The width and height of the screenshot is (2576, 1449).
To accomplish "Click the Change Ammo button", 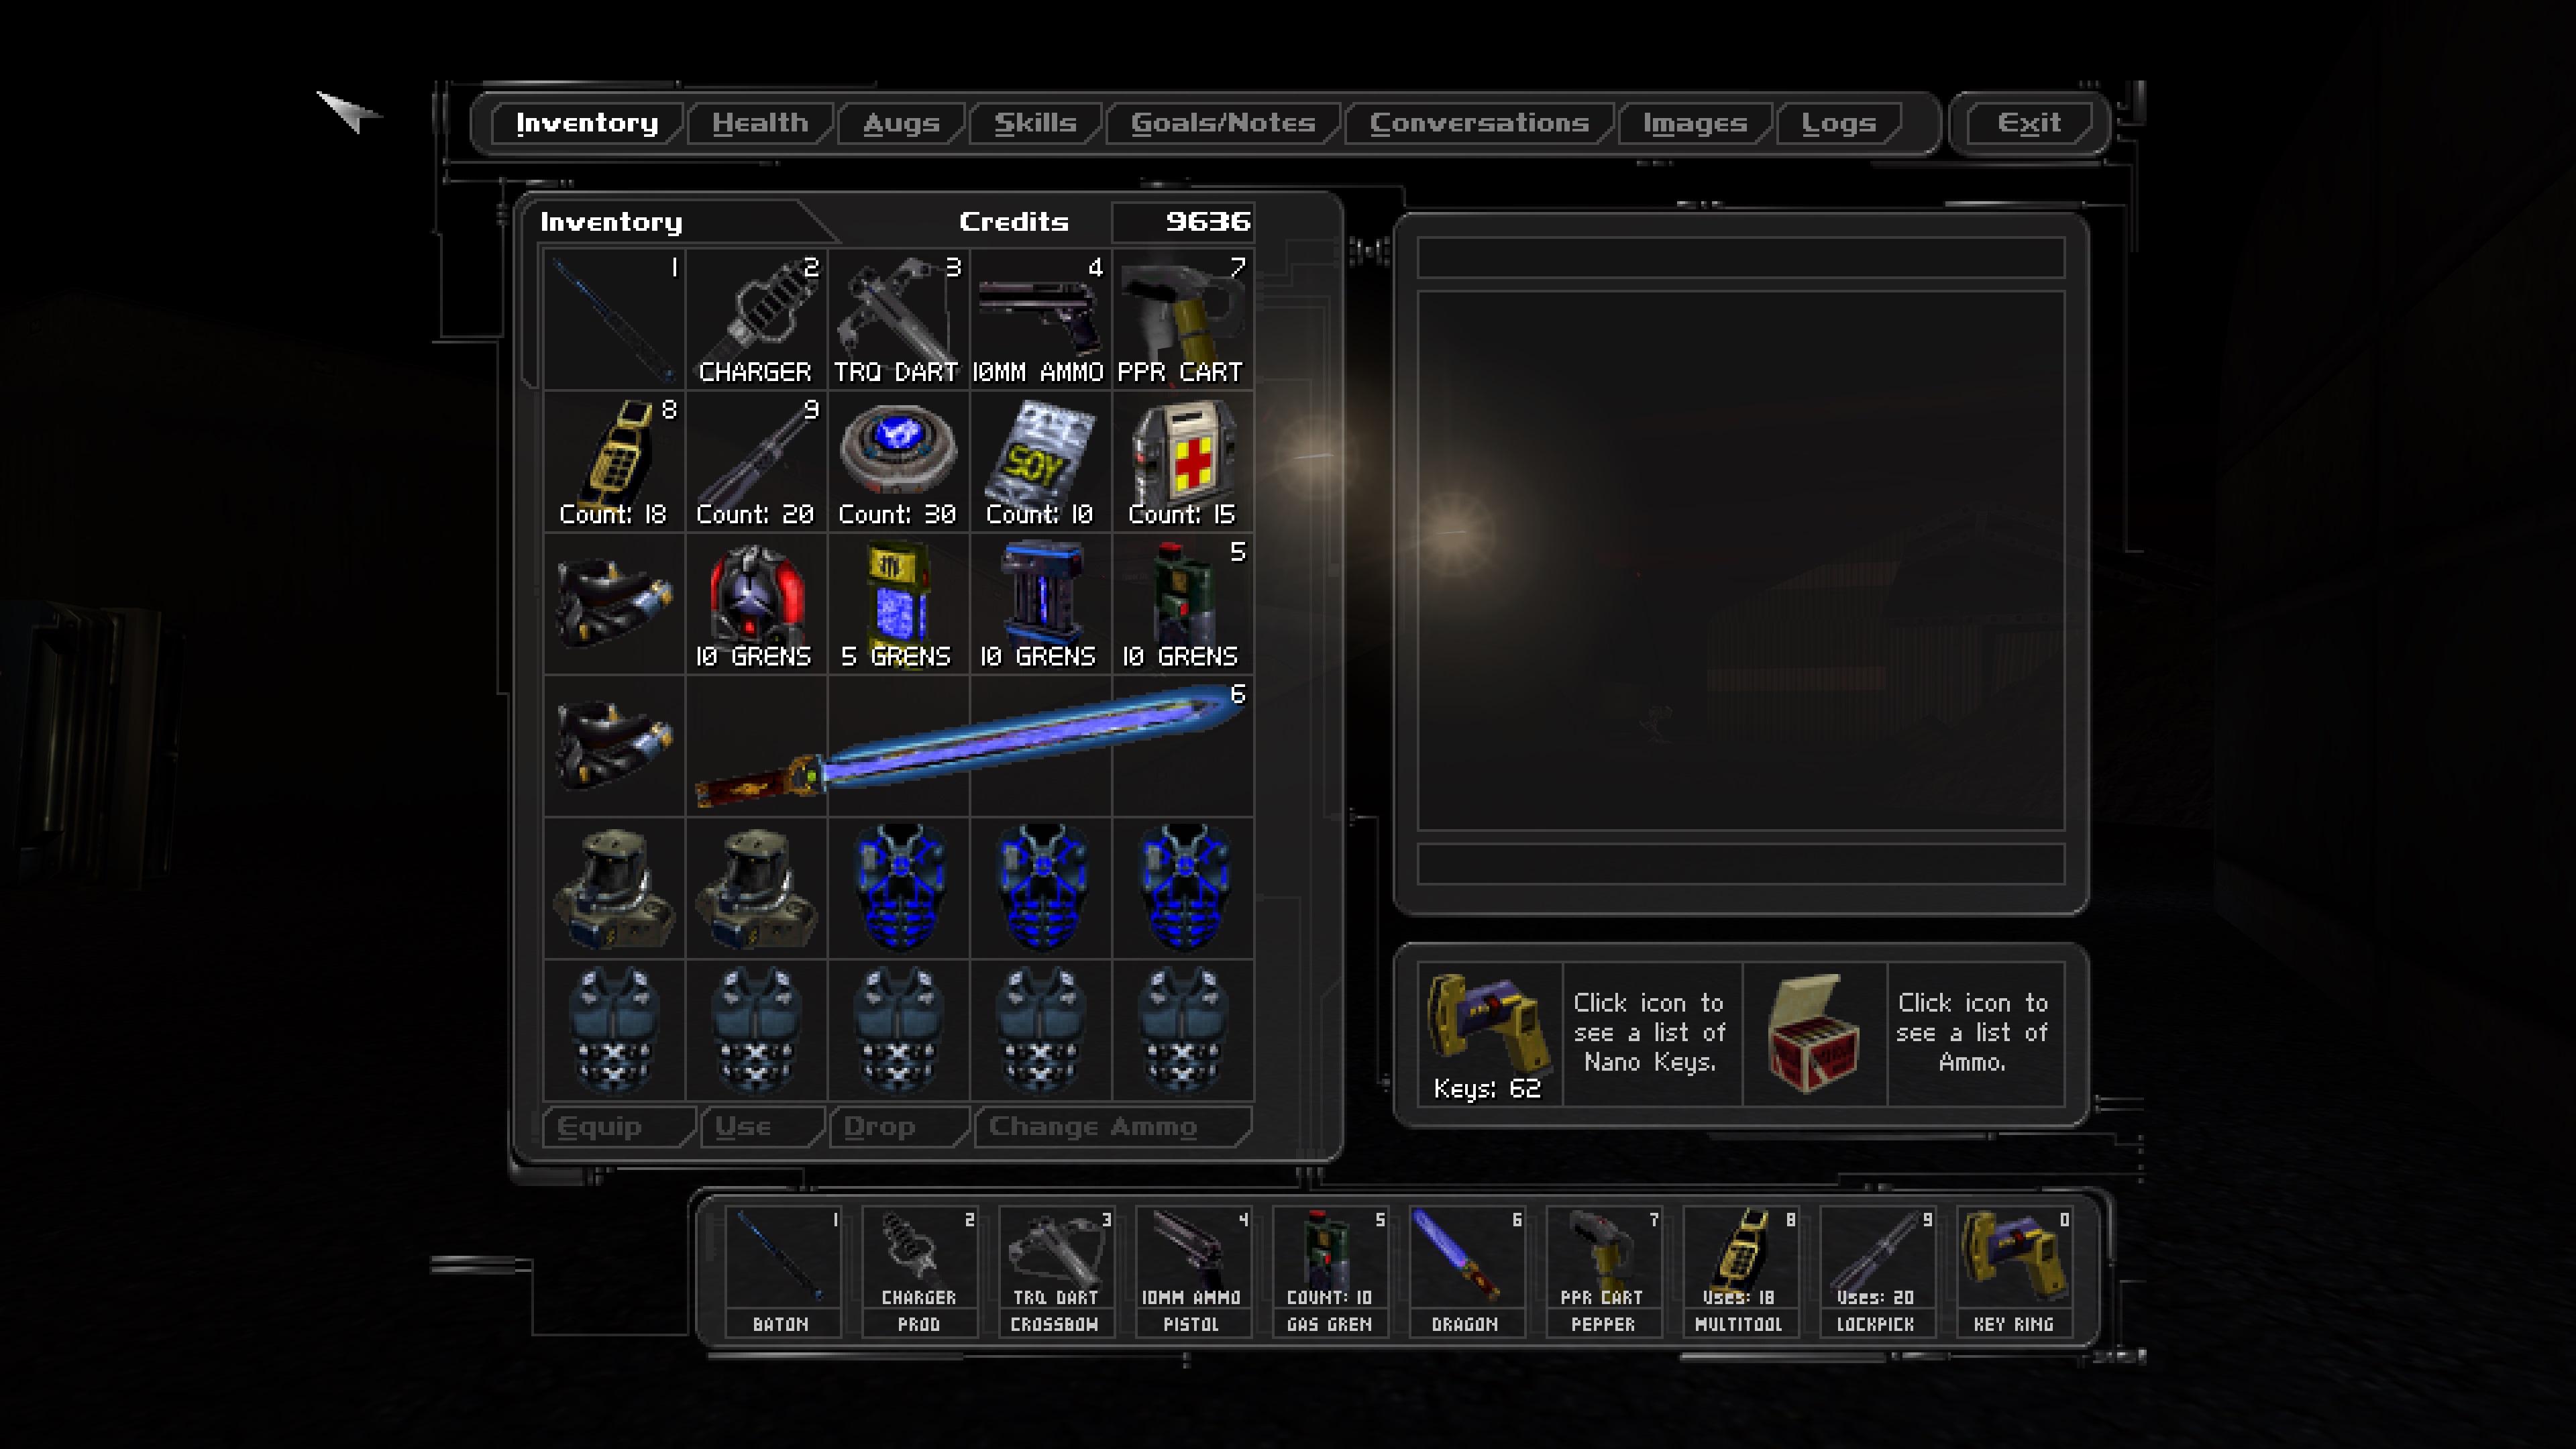I will pyautogui.click(x=1112, y=1127).
